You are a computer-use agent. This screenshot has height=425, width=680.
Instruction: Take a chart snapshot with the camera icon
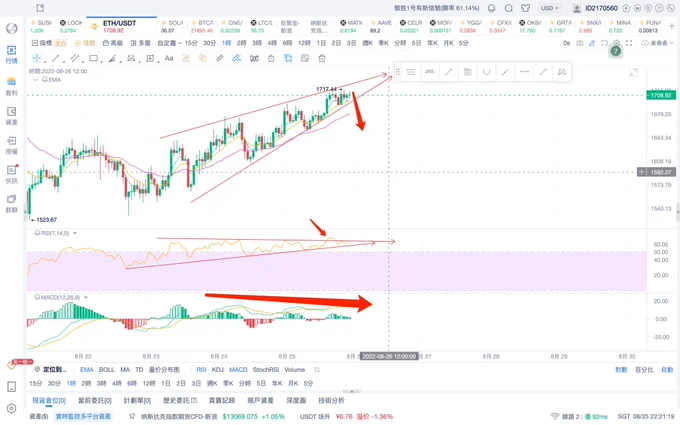(579, 43)
